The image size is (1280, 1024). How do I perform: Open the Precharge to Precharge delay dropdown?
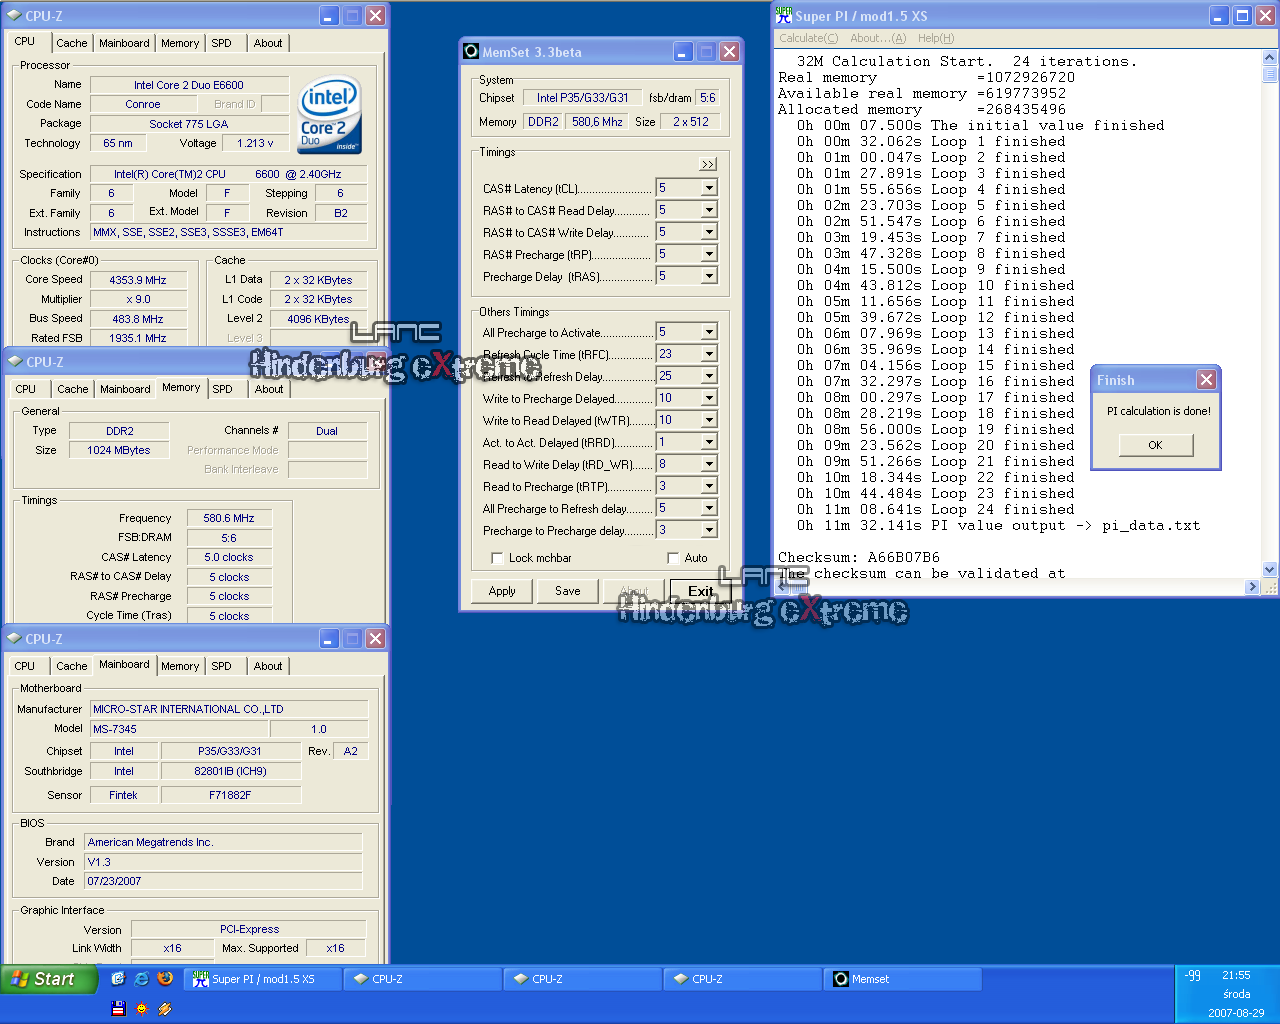(x=709, y=530)
